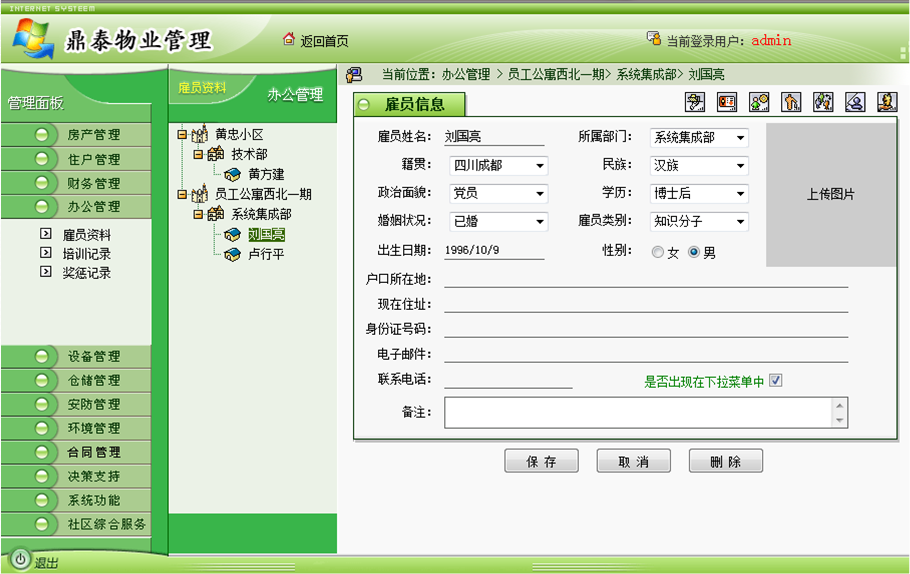Click the home icon beside 返回首页
Screen dimensions: 910x574
click(289, 40)
